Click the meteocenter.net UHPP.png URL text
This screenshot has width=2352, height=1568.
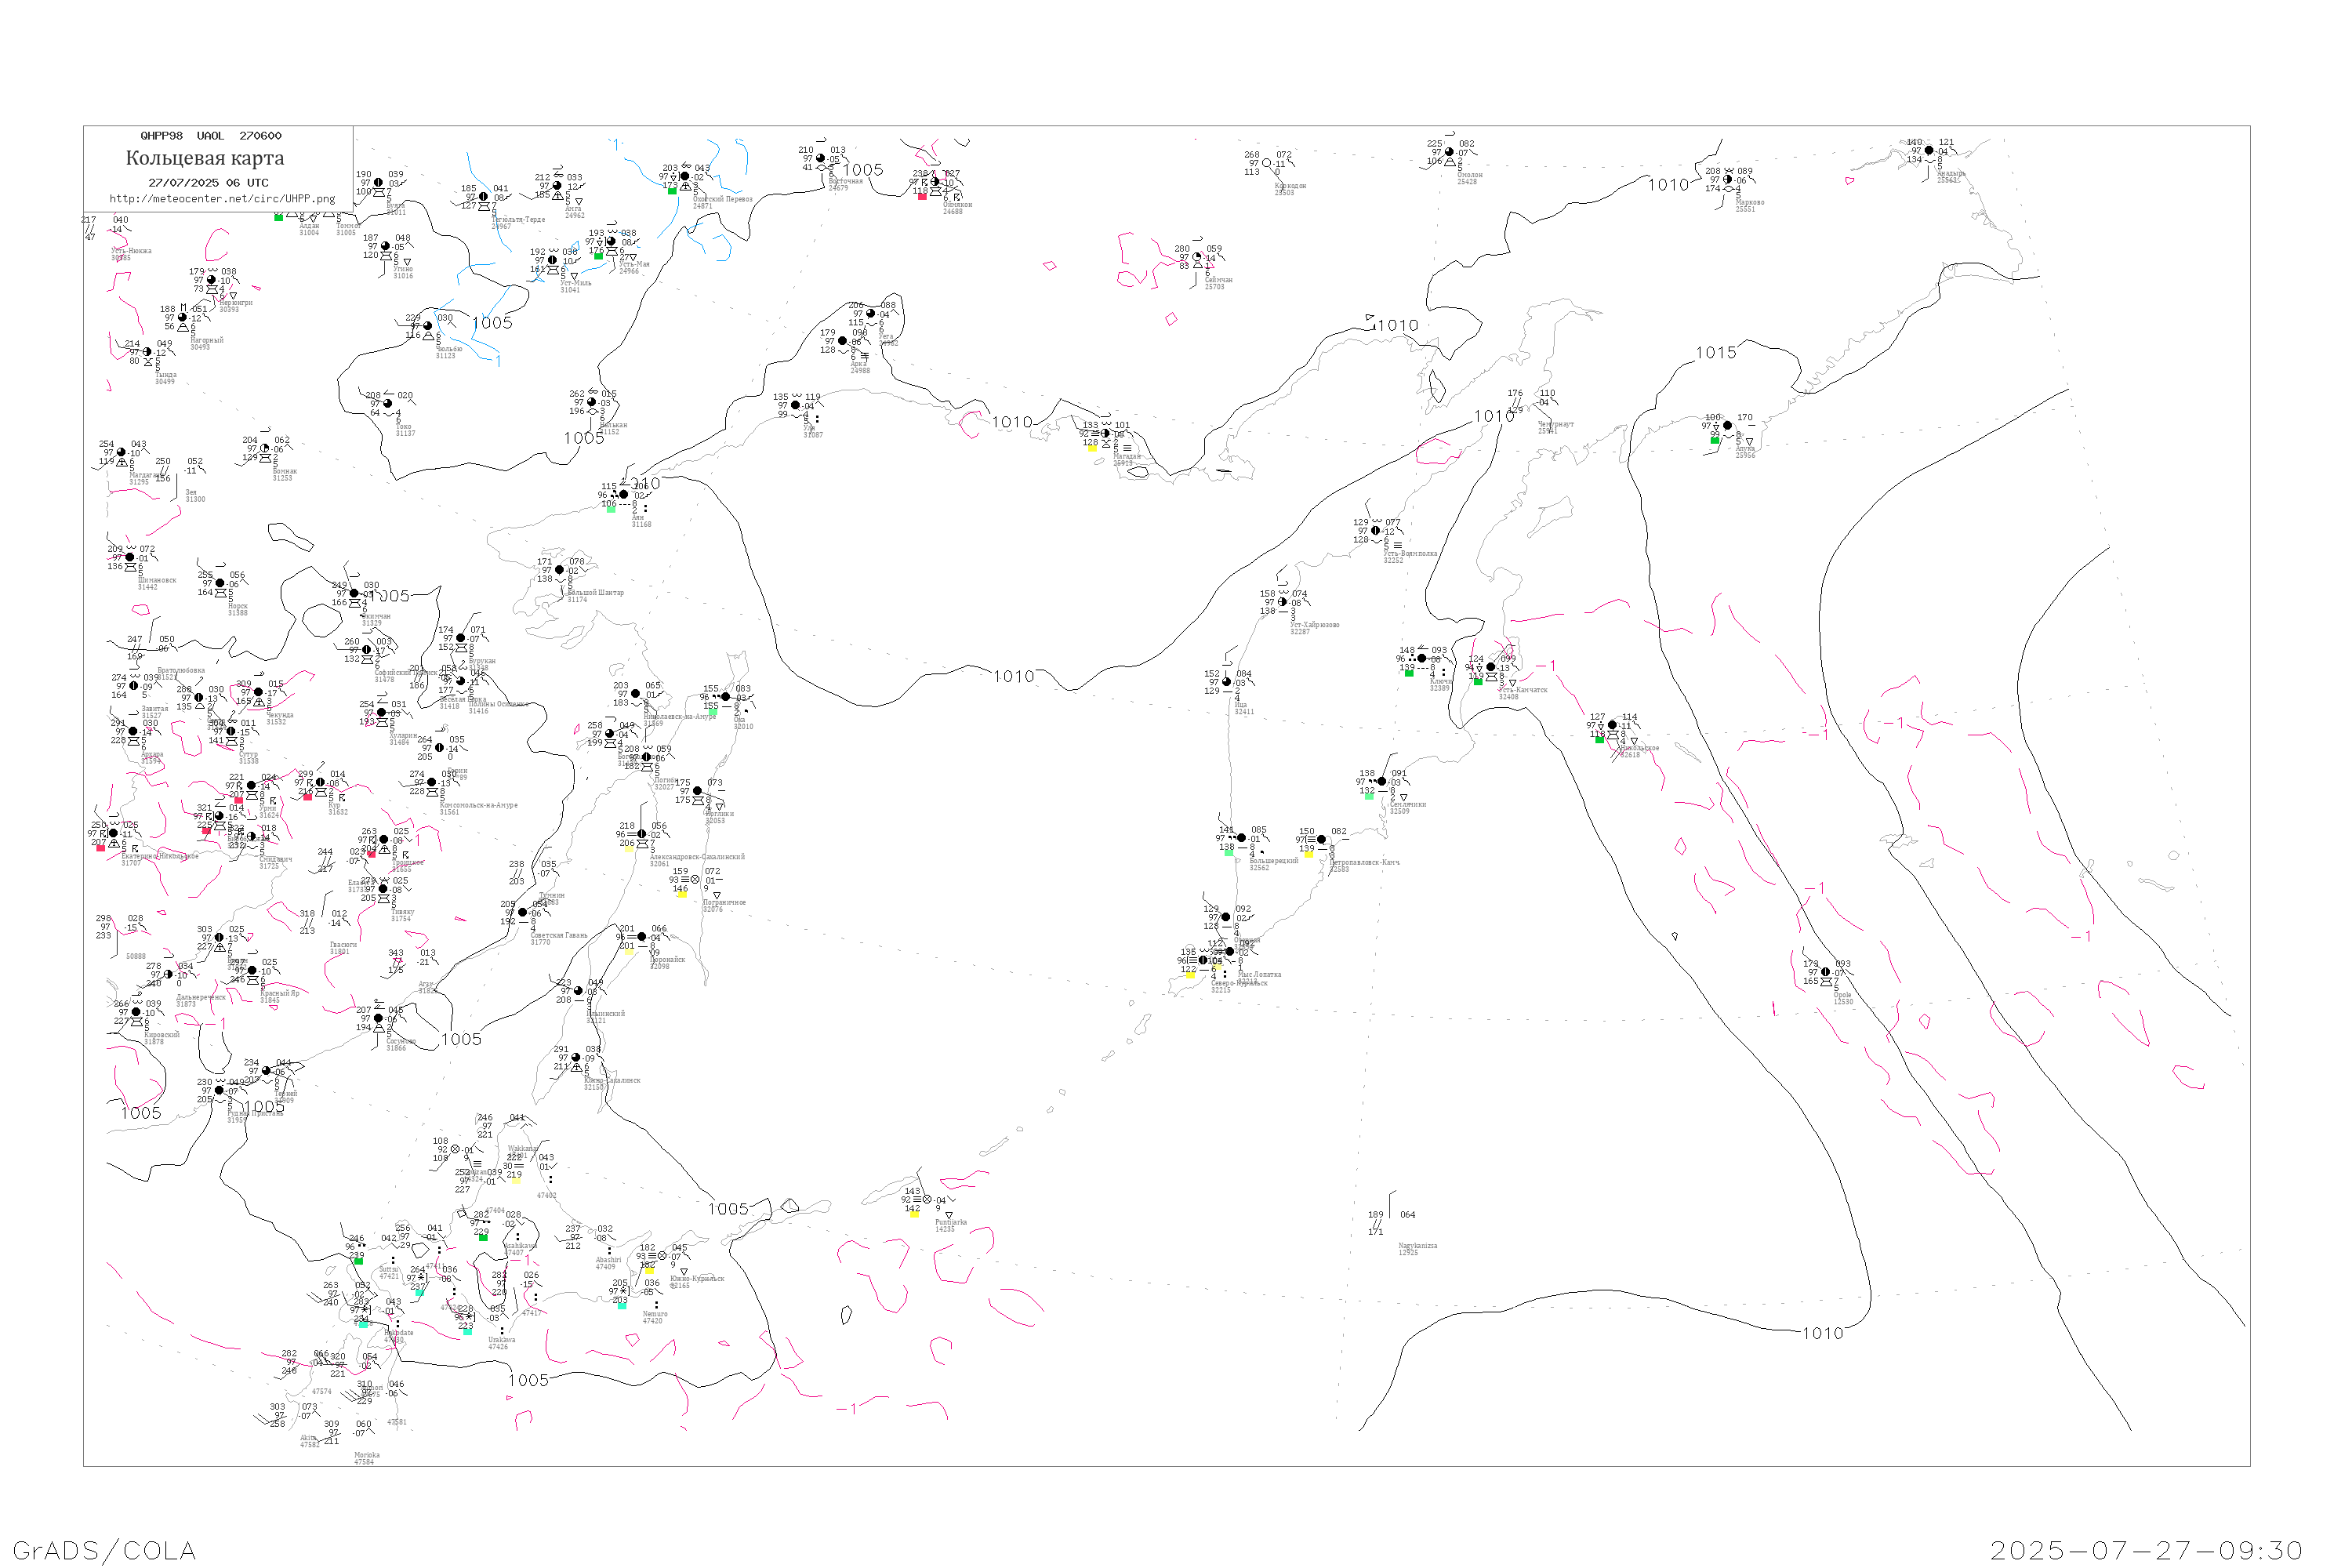click(x=221, y=199)
